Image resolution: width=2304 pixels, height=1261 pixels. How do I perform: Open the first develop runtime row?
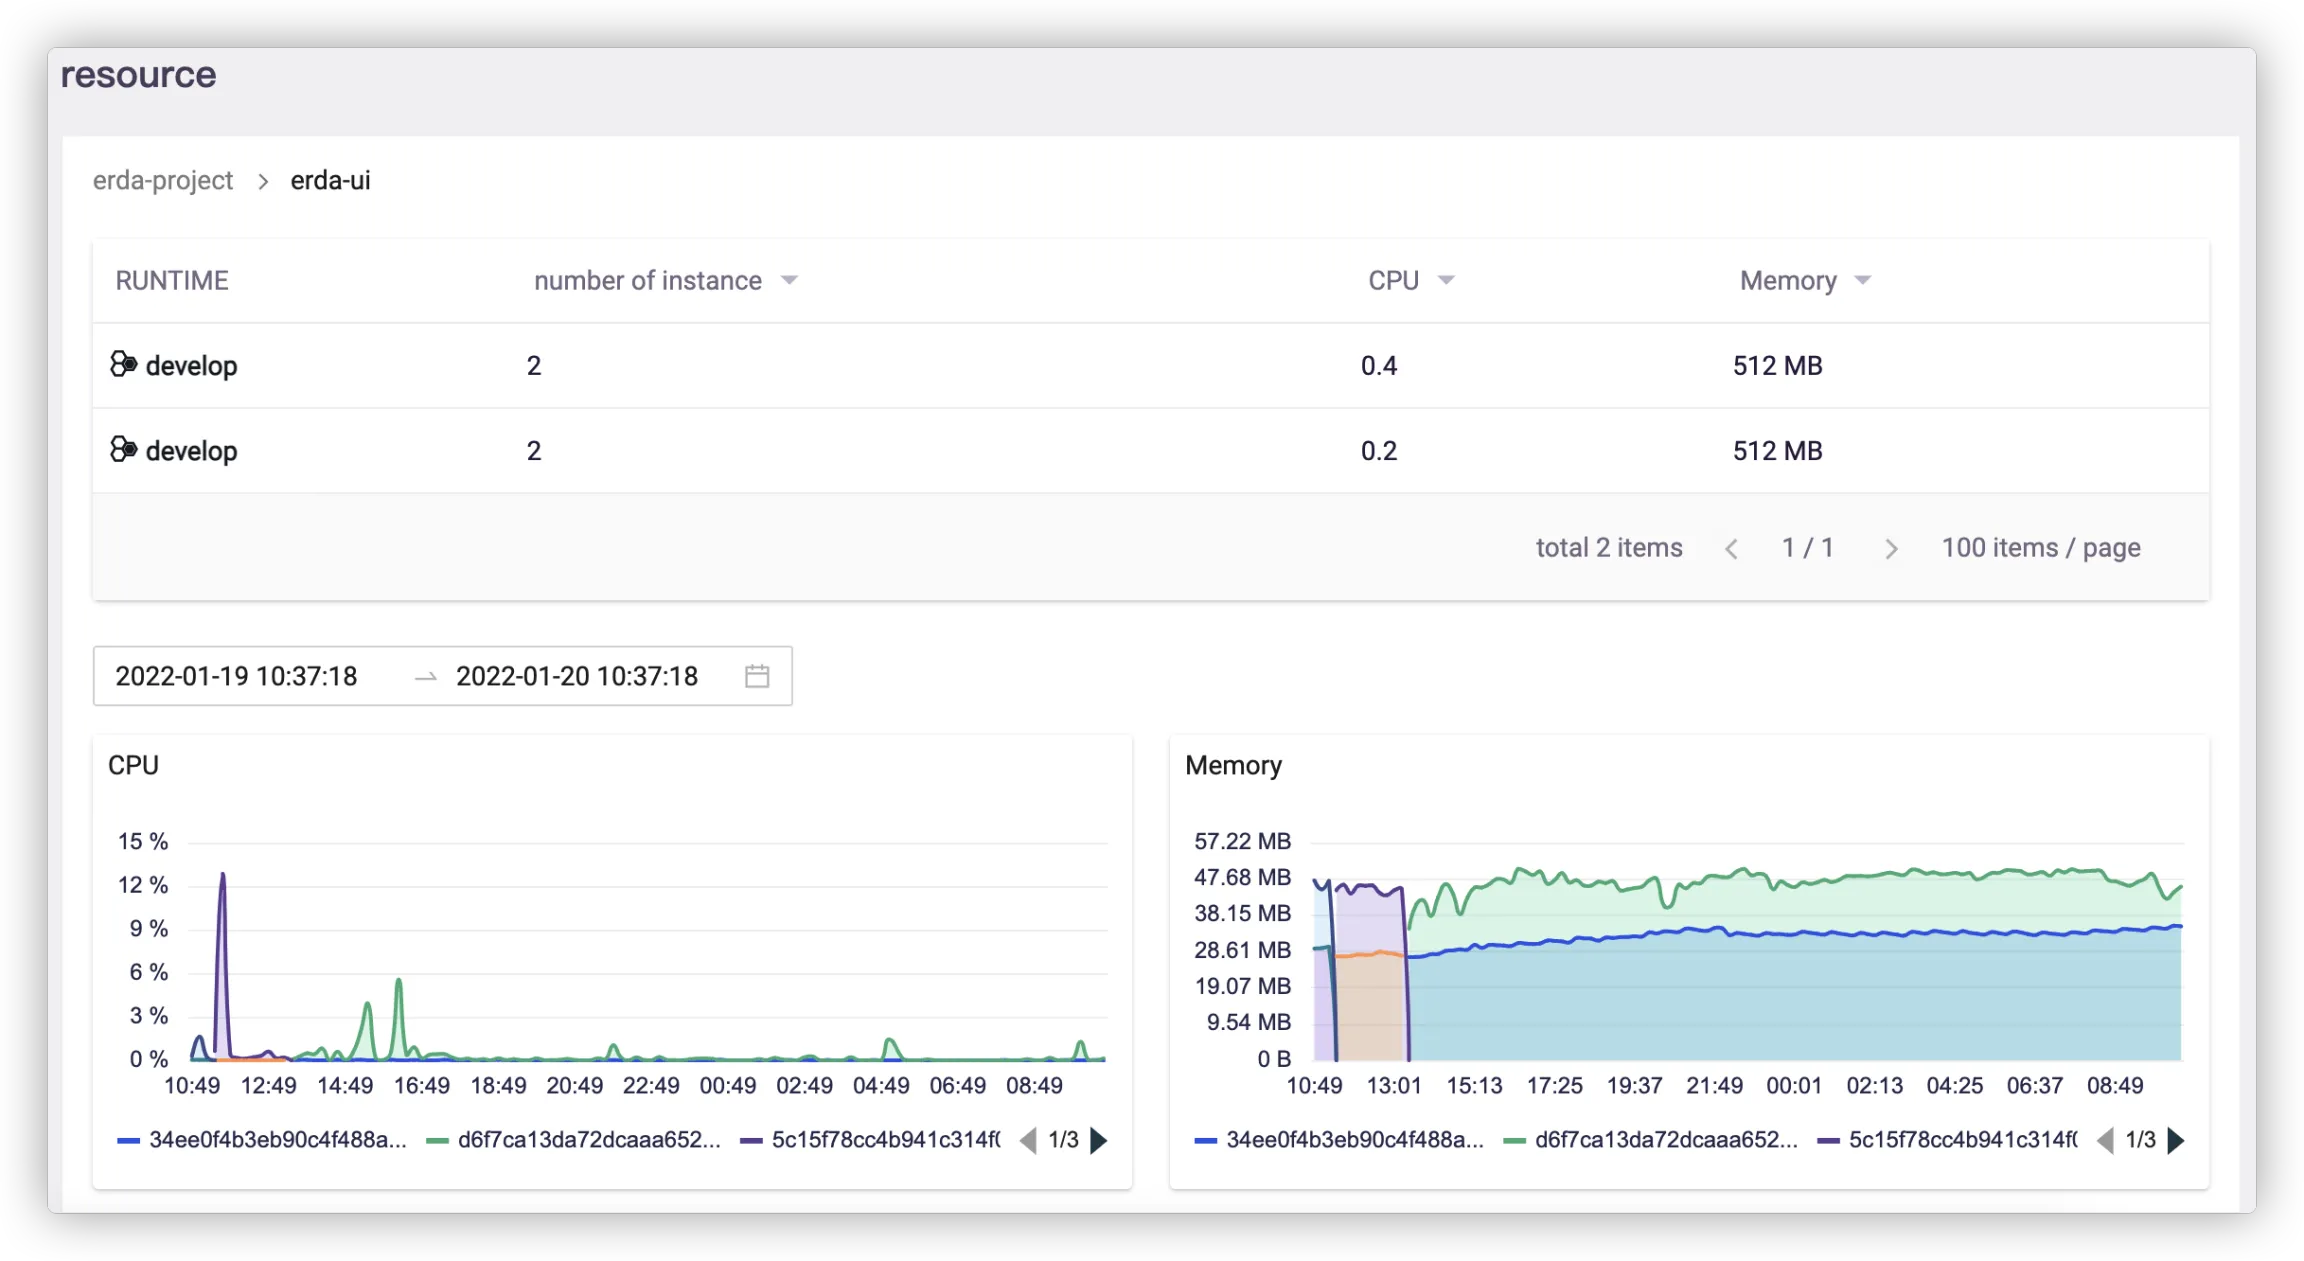click(x=192, y=366)
